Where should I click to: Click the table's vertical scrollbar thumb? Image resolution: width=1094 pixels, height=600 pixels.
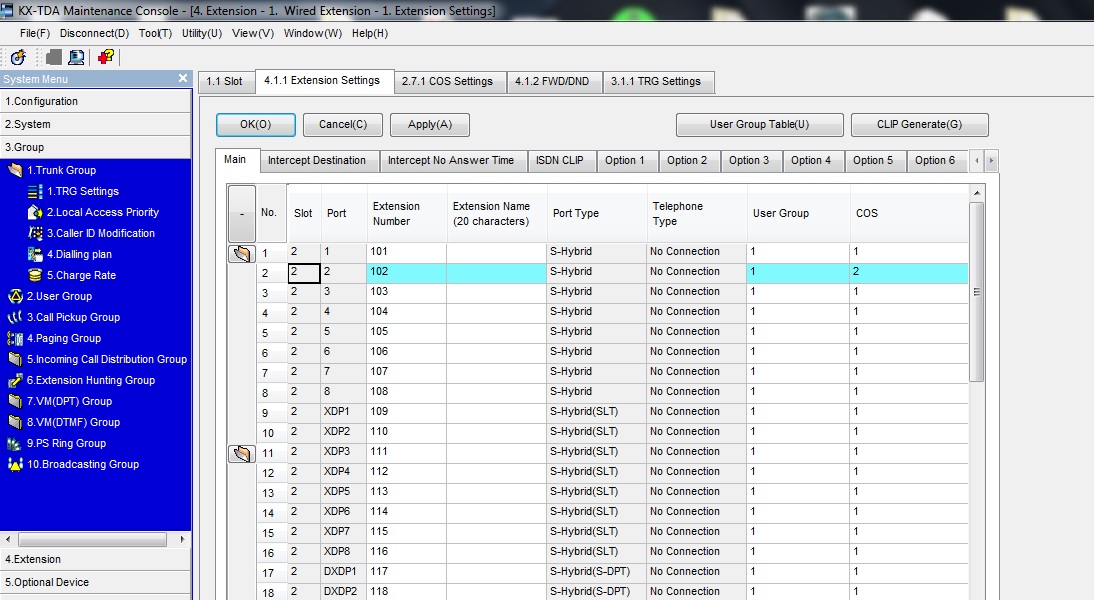coord(977,292)
